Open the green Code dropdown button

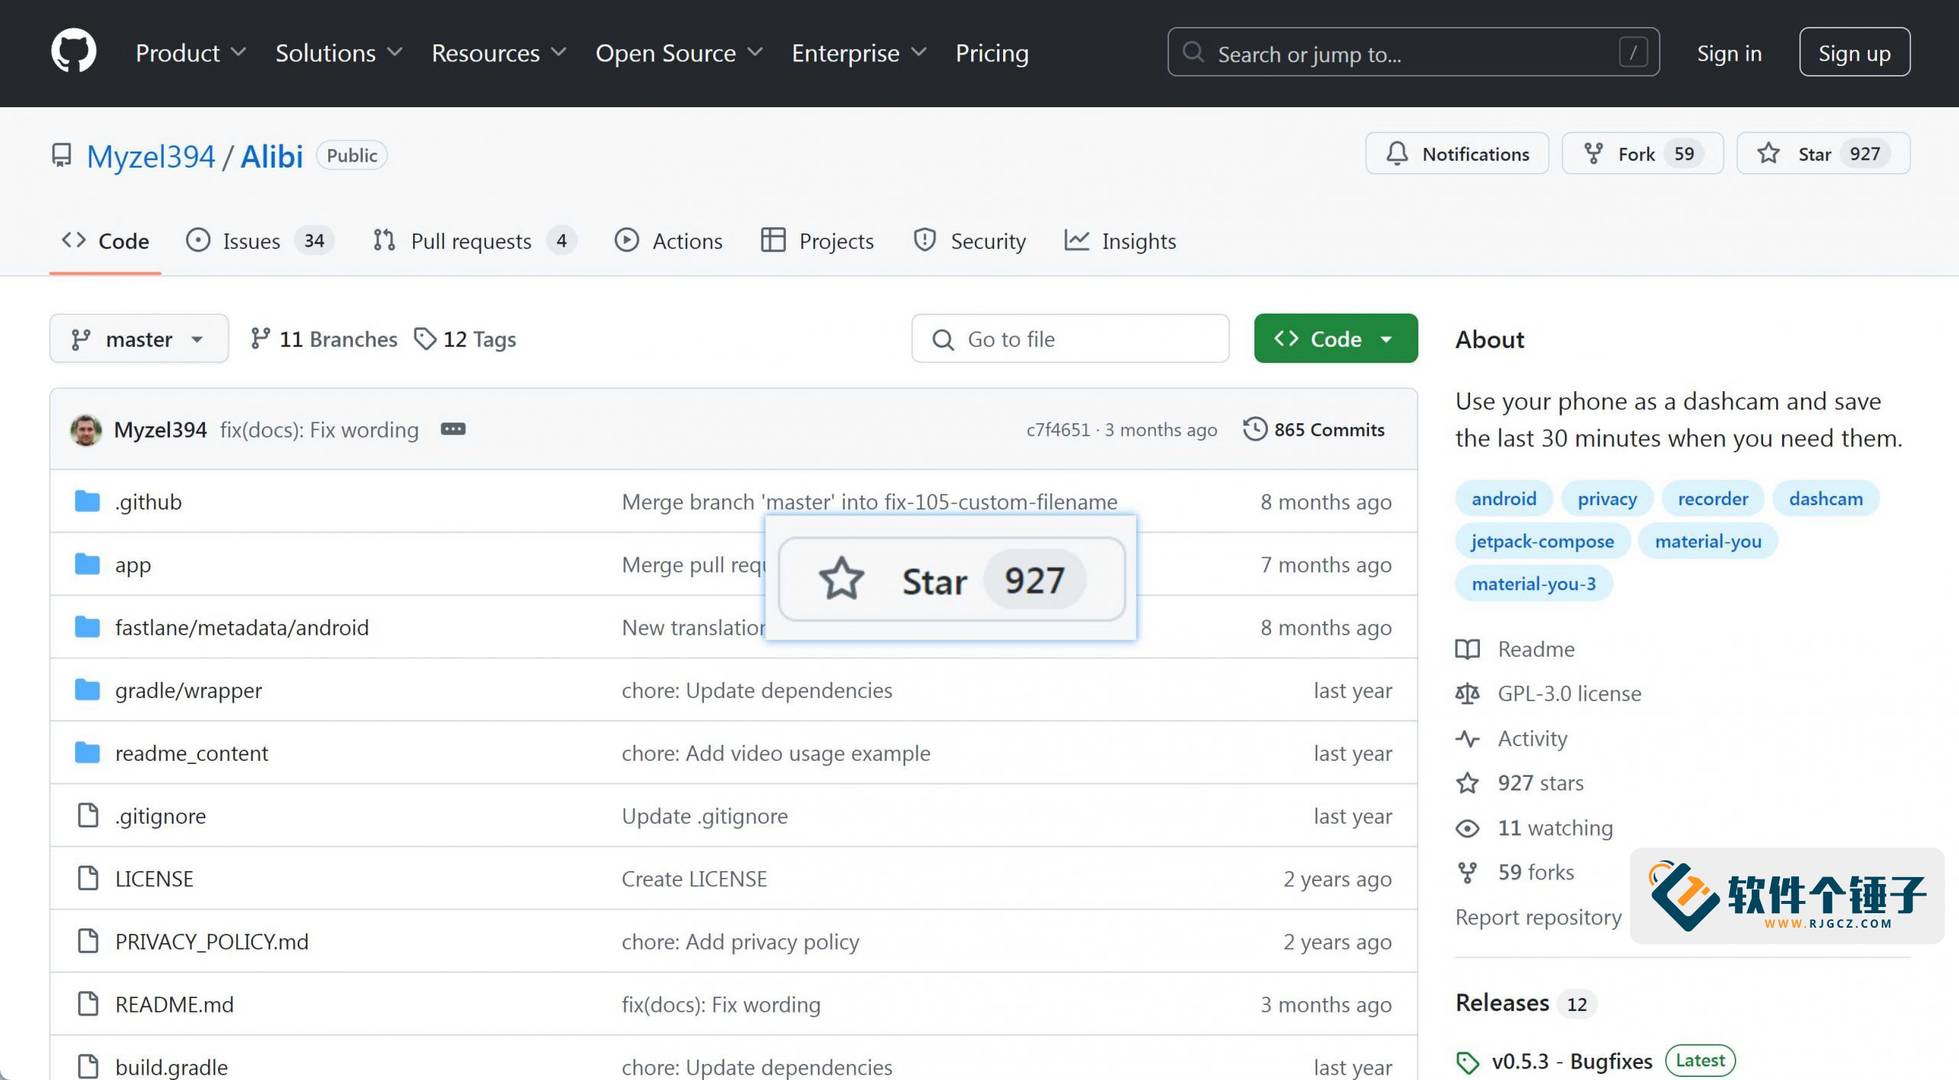point(1335,339)
